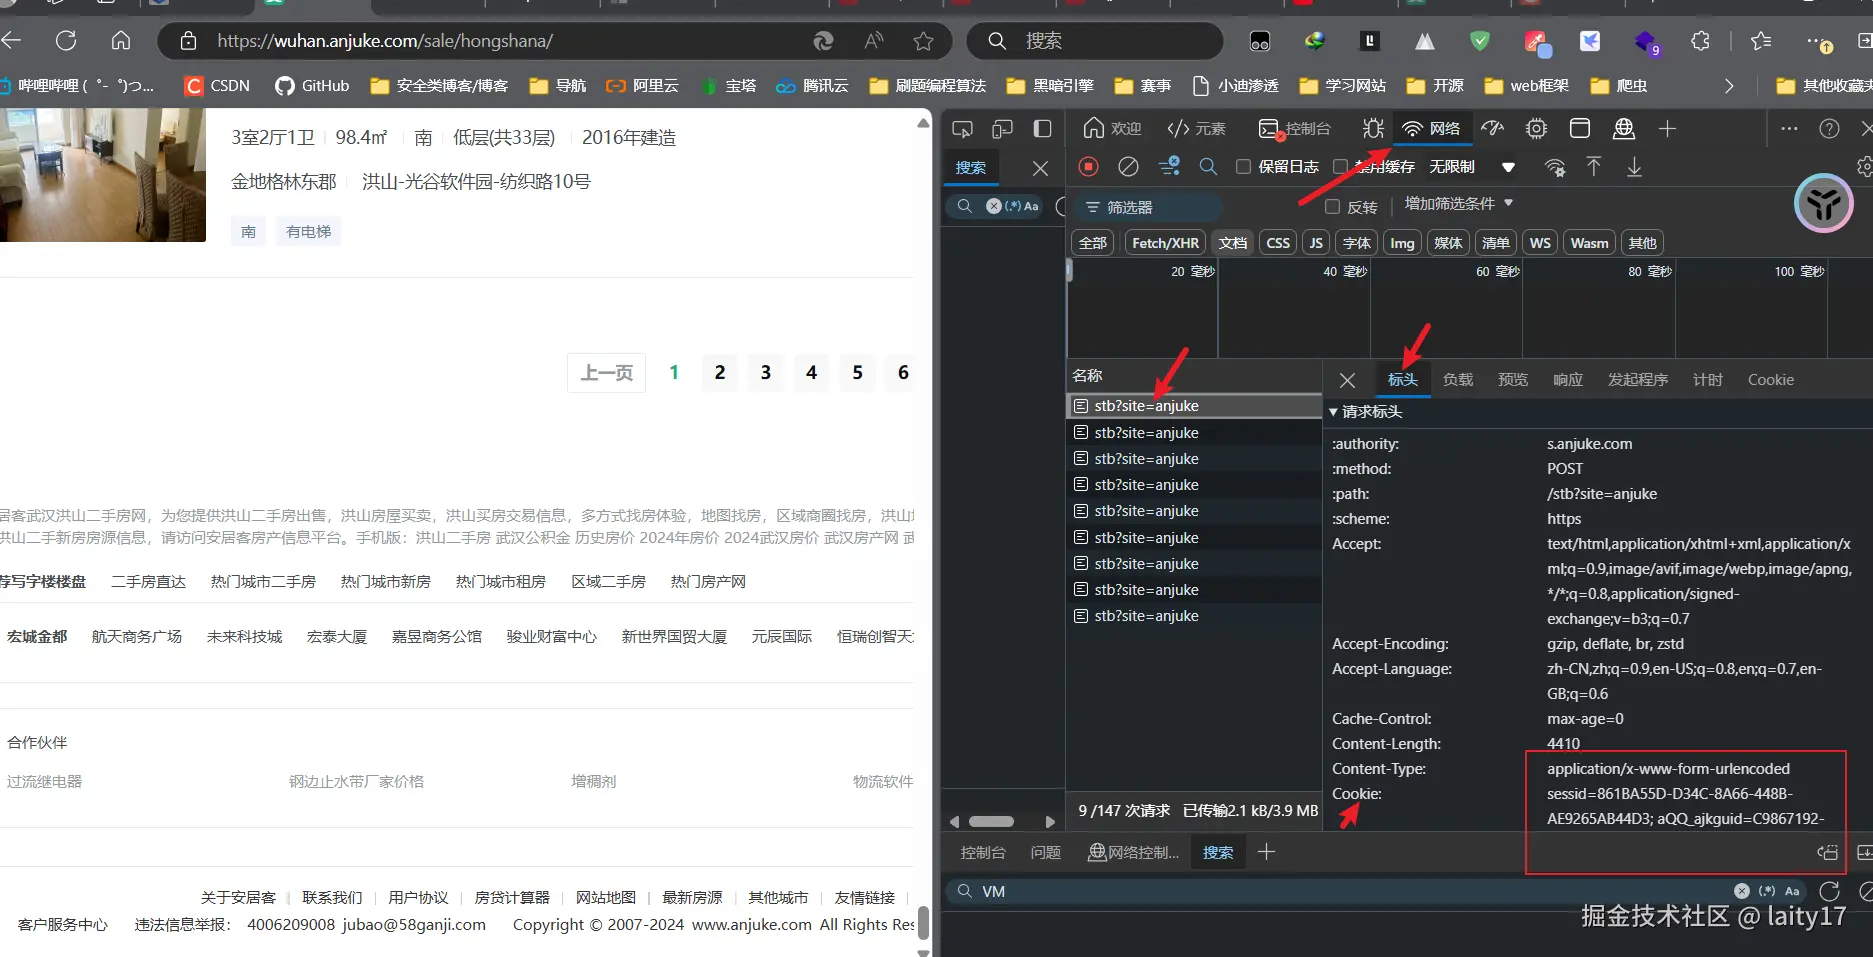Toggle device emulation mode
The width and height of the screenshot is (1873, 957).
pyautogui.click(x=1002, y=128)
